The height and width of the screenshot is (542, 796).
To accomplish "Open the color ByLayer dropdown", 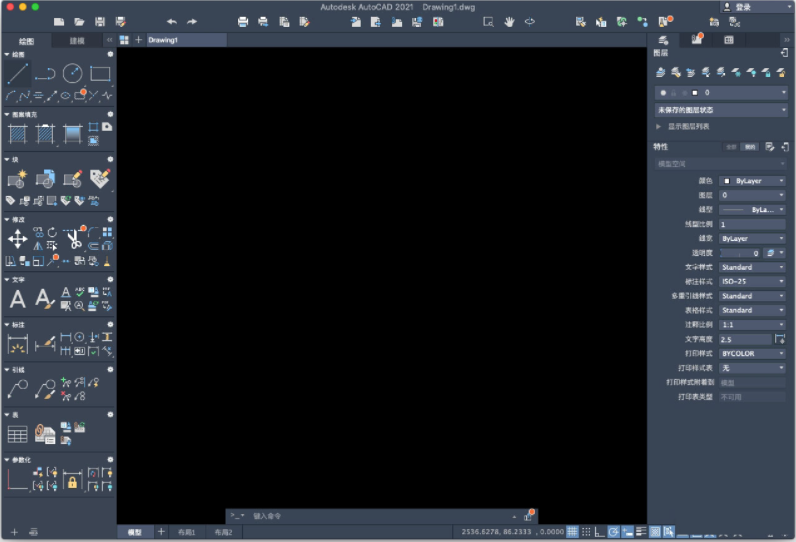I will (x=752, y=181).
